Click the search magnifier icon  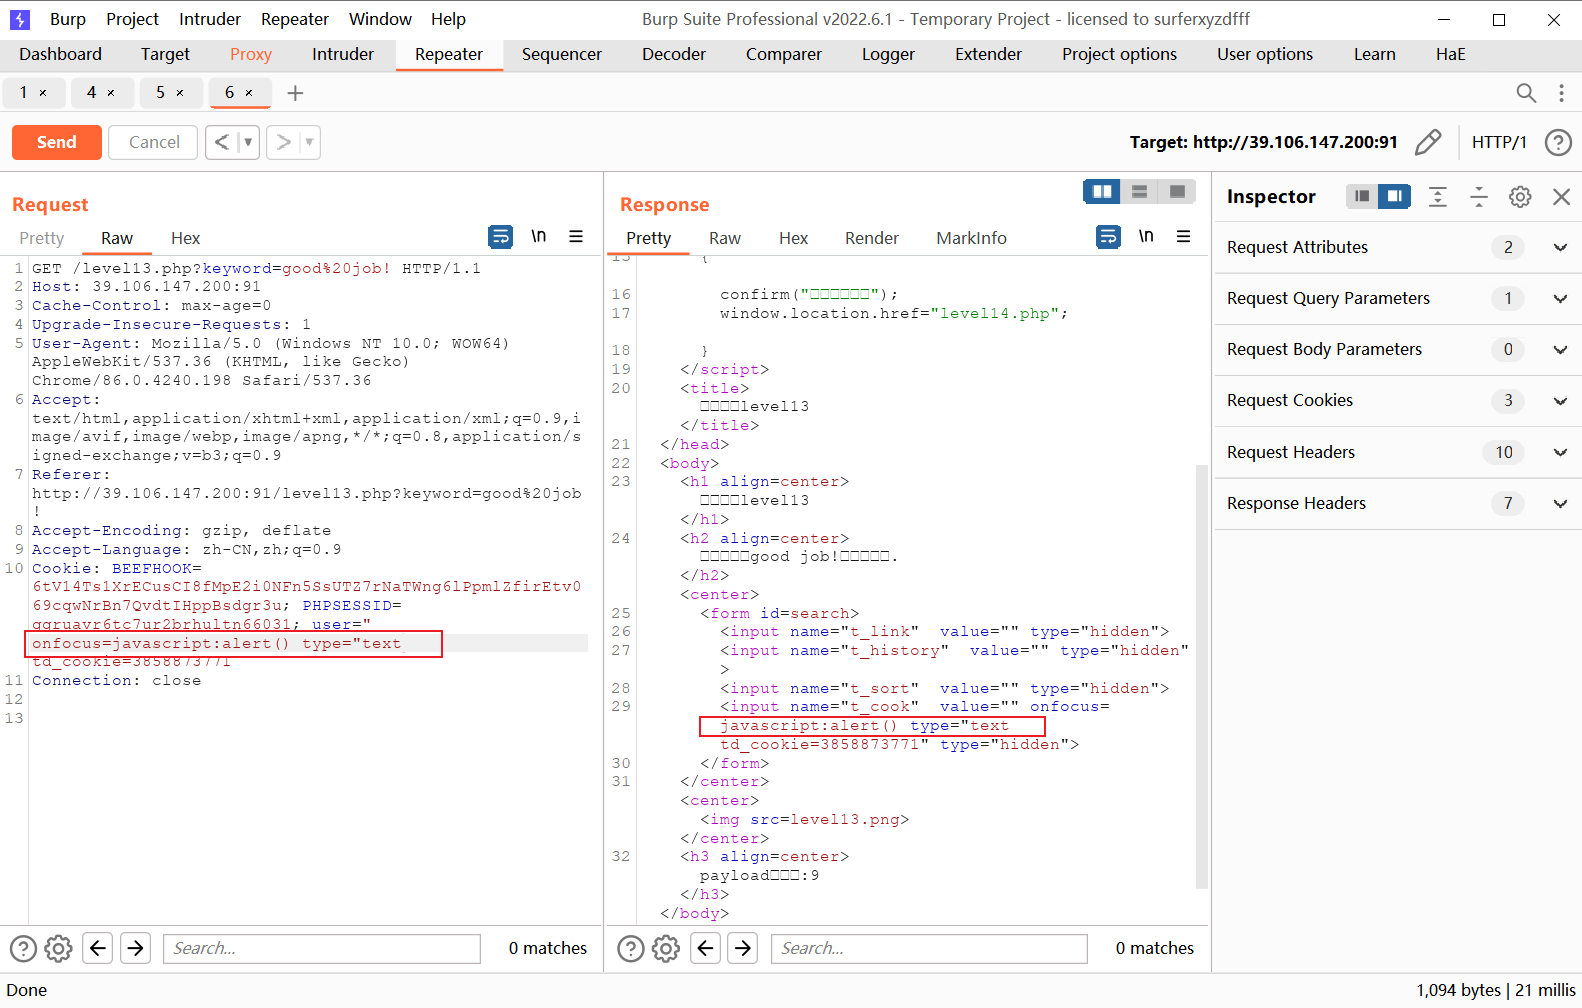[1526, 93]
